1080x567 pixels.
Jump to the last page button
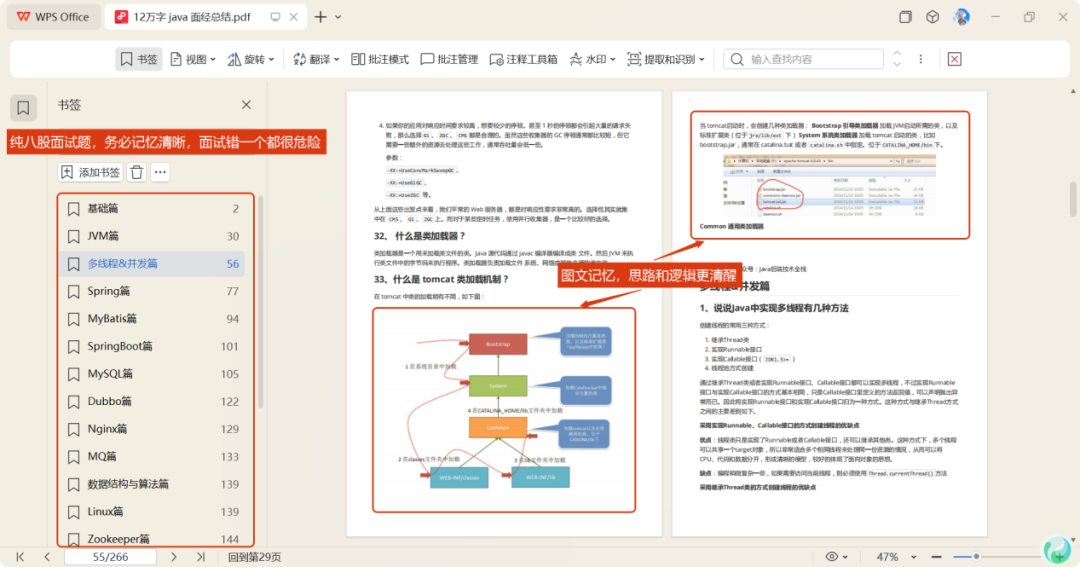(200, 557)
